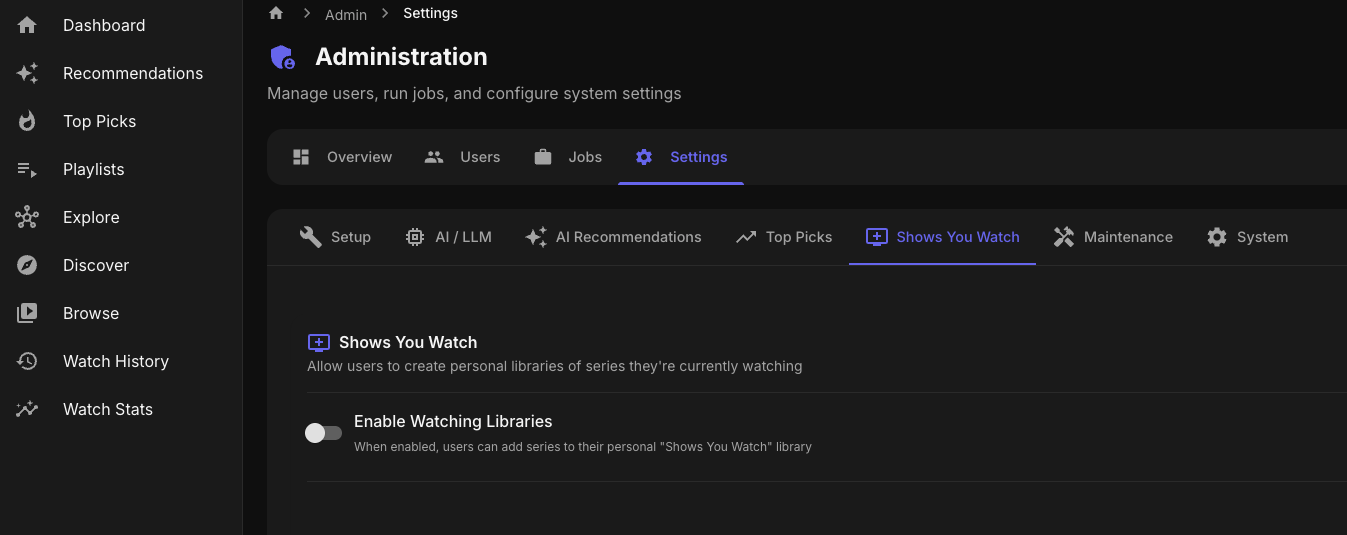Click the Top Picks flame icon
1347x535 pixels.
coord(27,121)
